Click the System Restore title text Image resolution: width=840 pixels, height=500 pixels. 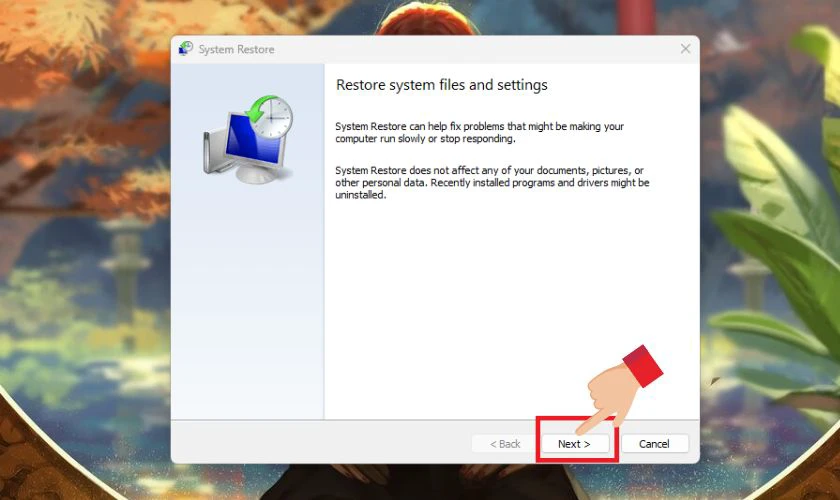coord(236,49)
